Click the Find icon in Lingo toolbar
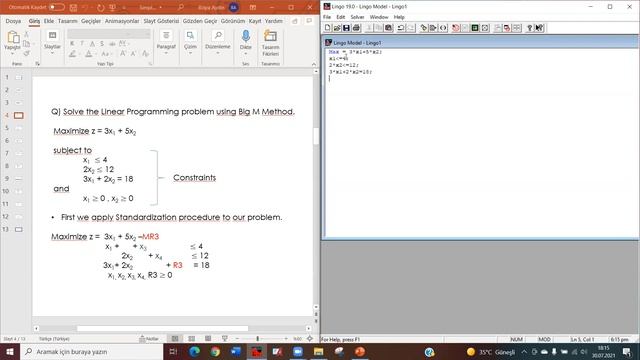This screenshot has width=640, height=360. click(424, 28)
